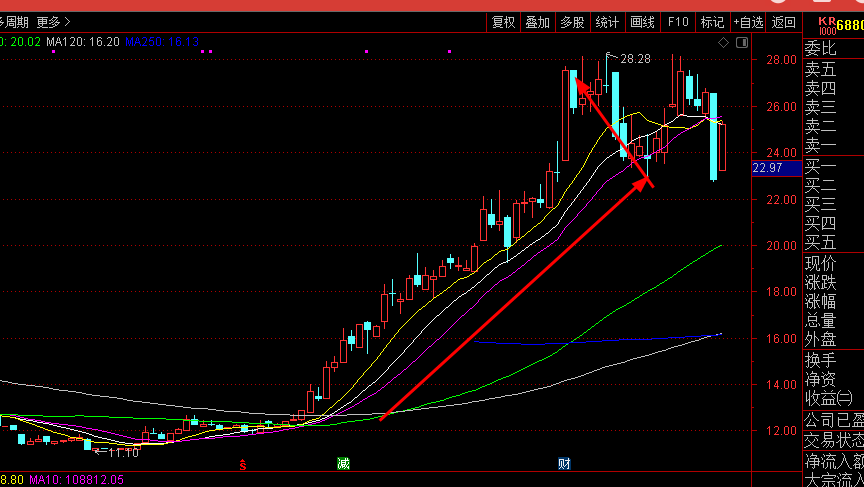Click the 14.00 axis label
Image resolution: width=864 pixels, height=487 pixels.
(x=781, y=385)
